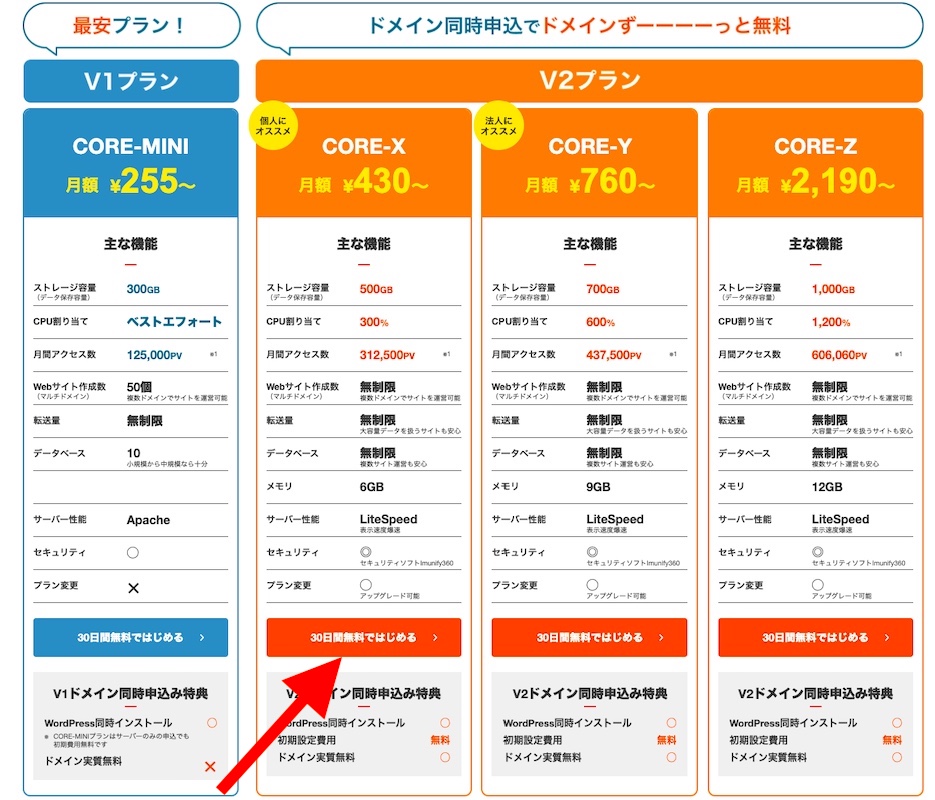This screenshot has height=800, width=935.
Task: Click CORE-X WordPress install circle icon
Action: coord(445,723)
